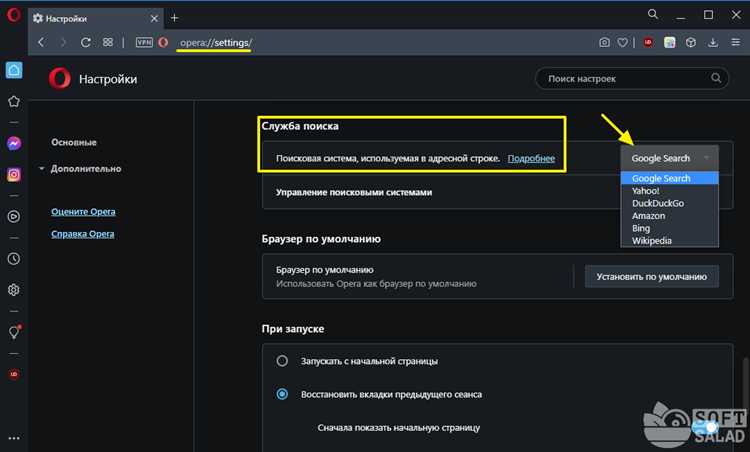The image size is (750, 452).
Task: Click the opera://settings/ address bar
Action: (x=216, y=43)
